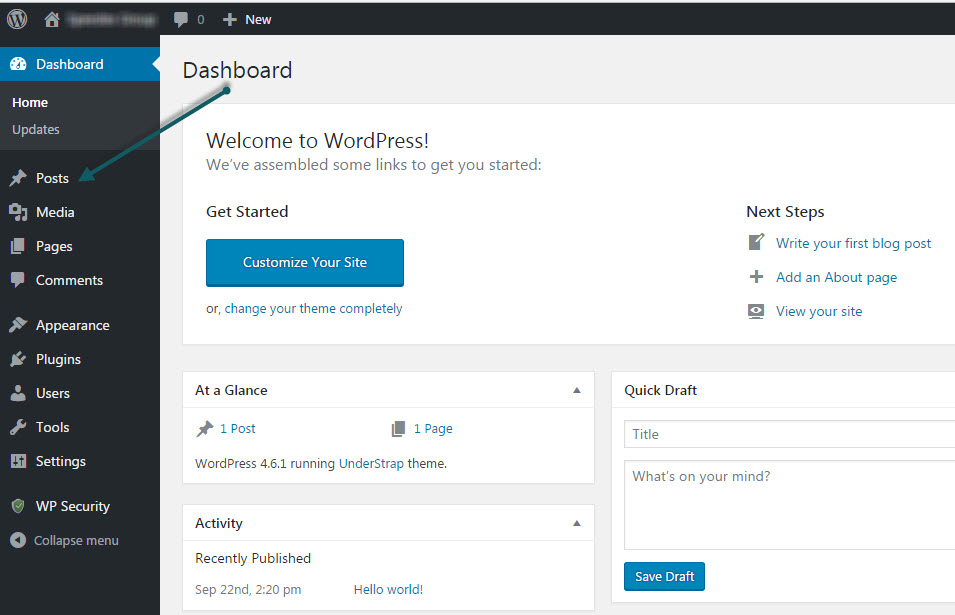
Task: Focus the Quick Draft Title field
Action: (x=789, y=434)
